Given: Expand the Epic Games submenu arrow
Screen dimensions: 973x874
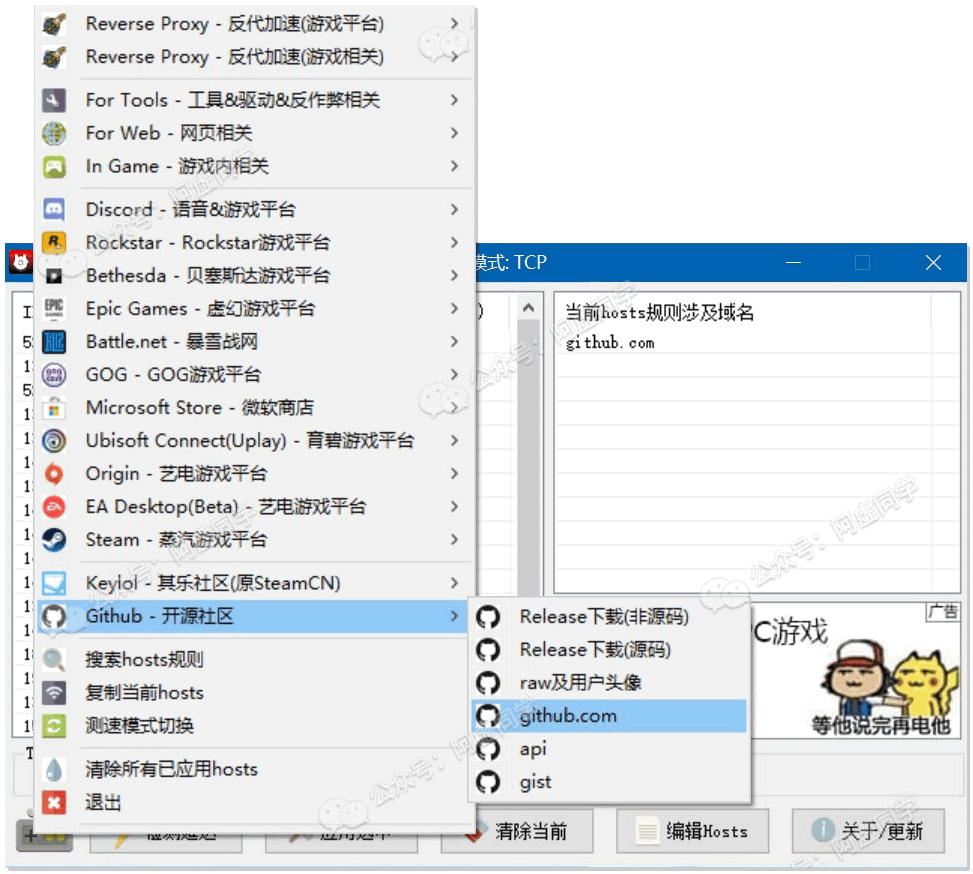Looking at the screenshot, I should coord(454,309).
